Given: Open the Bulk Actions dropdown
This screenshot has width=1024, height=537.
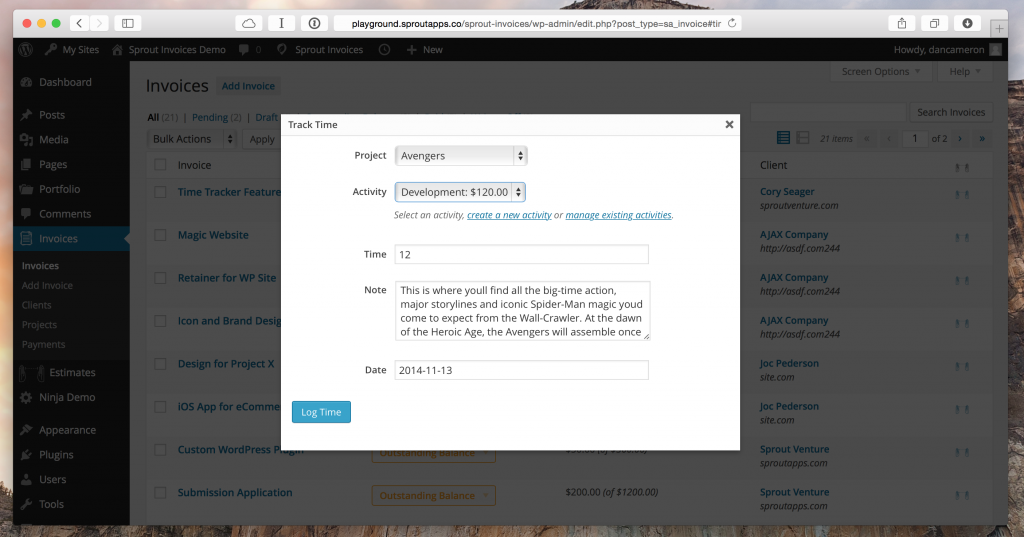Looking at the screenshot, I should [192, 139].
